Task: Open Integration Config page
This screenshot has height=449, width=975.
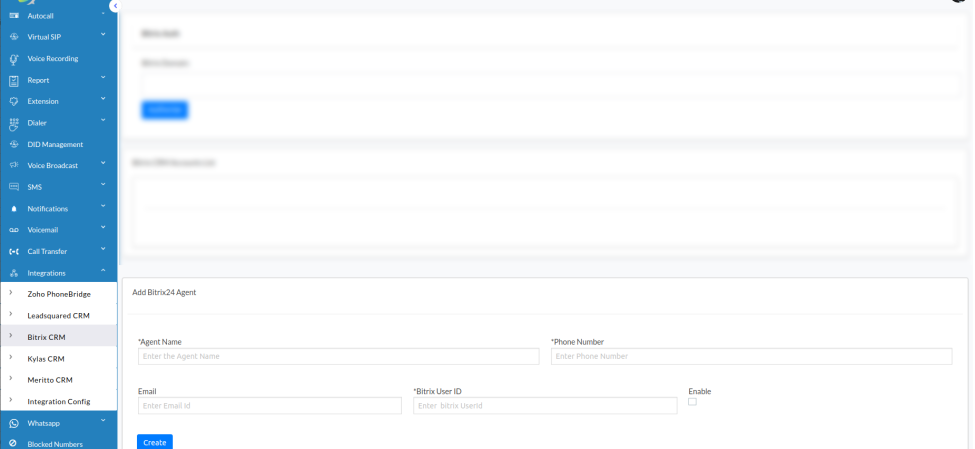Action: coord(59,401)
